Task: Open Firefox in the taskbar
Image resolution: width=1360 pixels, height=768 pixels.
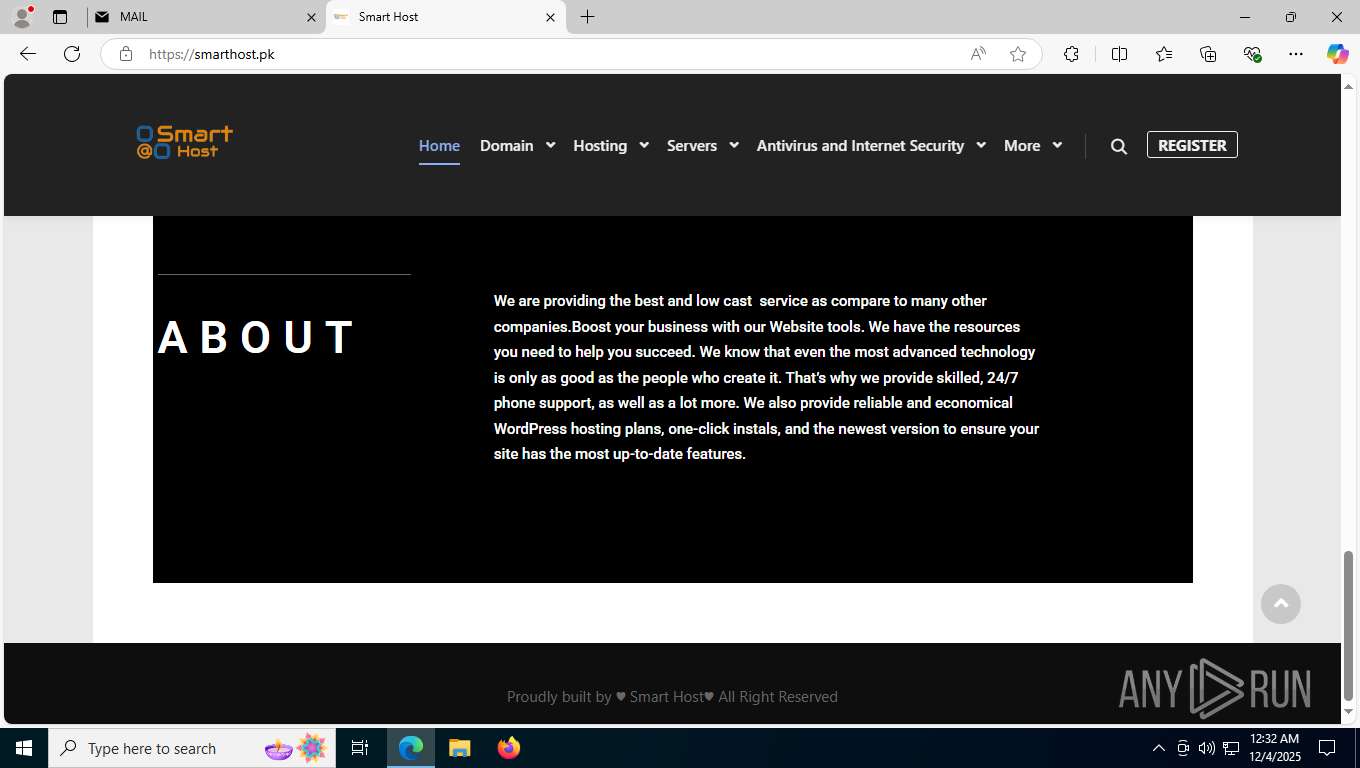Action: point(508,748)
